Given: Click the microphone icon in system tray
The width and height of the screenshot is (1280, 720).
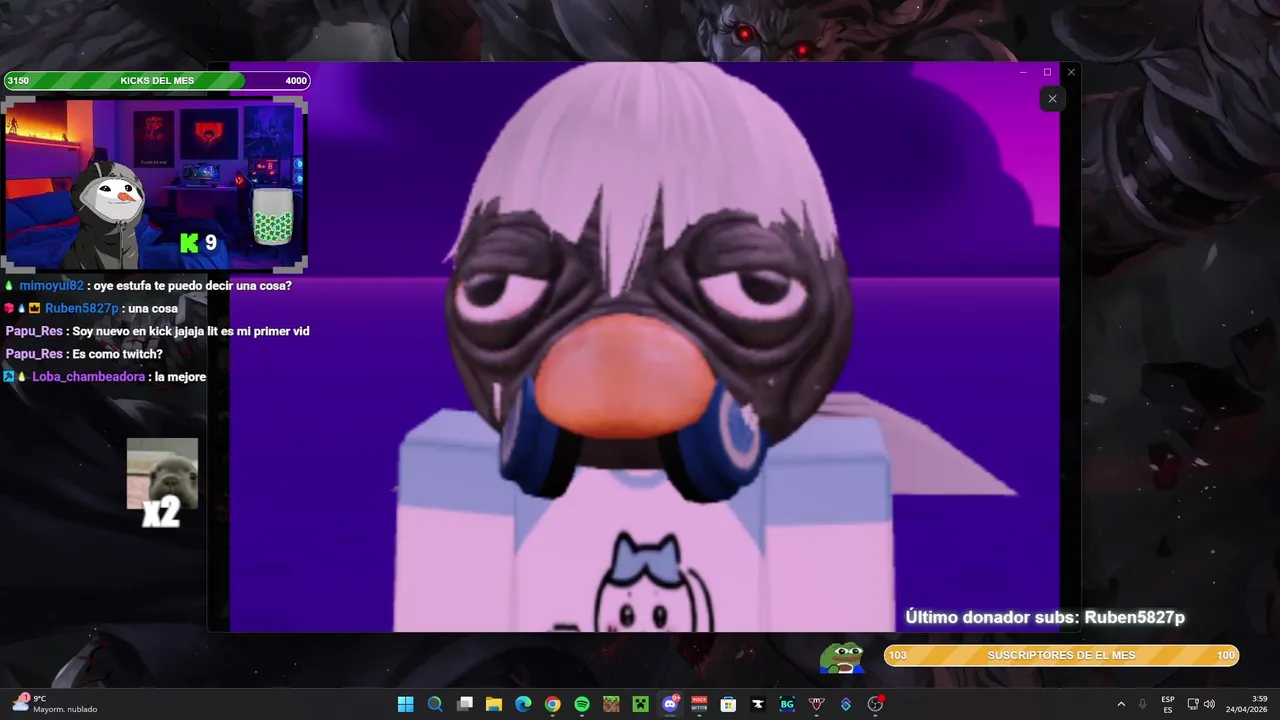Looking at the screenshot, I should pyautogui.click(x=1142, y=704).
